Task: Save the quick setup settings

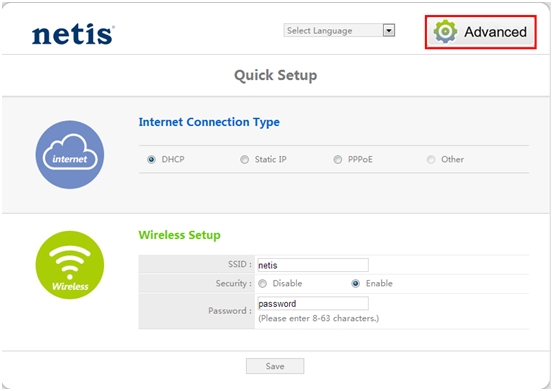Action: coord(275,366)
